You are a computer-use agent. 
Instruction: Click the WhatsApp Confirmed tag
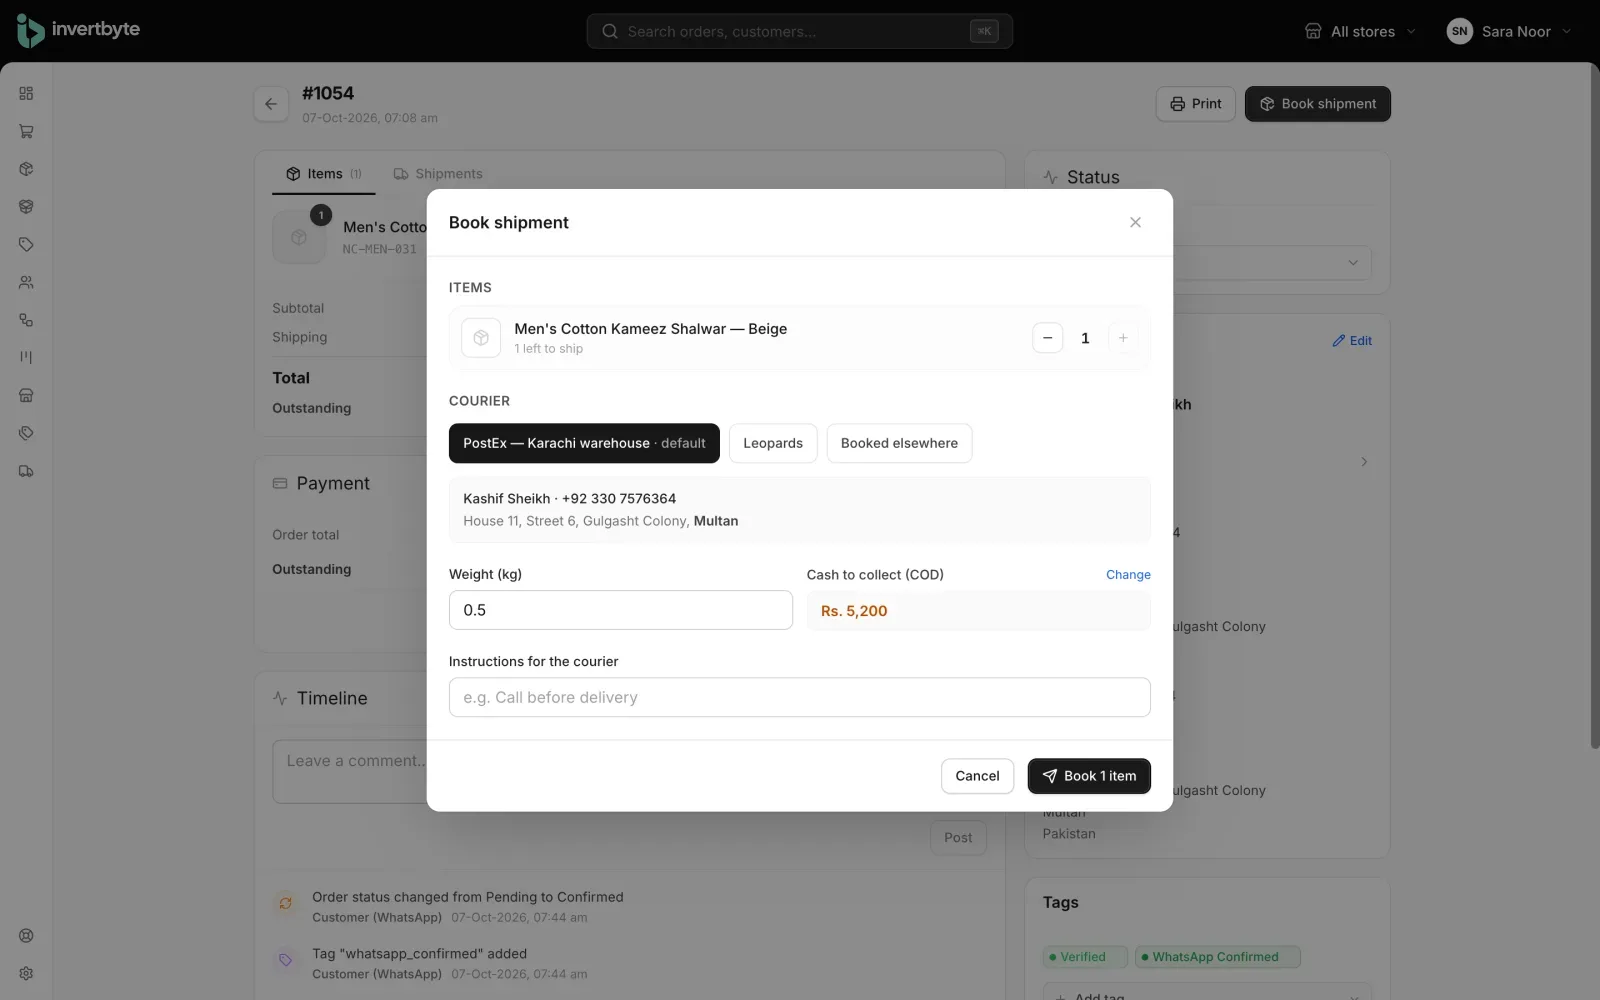pos(1218,957)
